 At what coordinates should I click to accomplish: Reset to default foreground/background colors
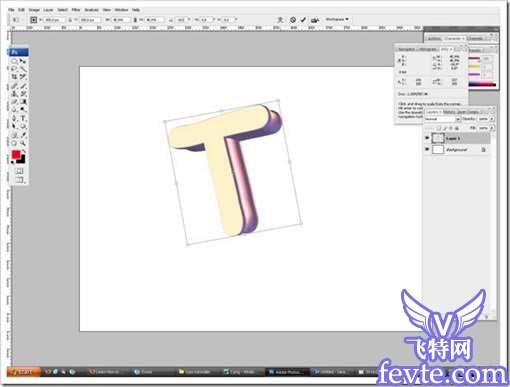click(x=12, y=162)
